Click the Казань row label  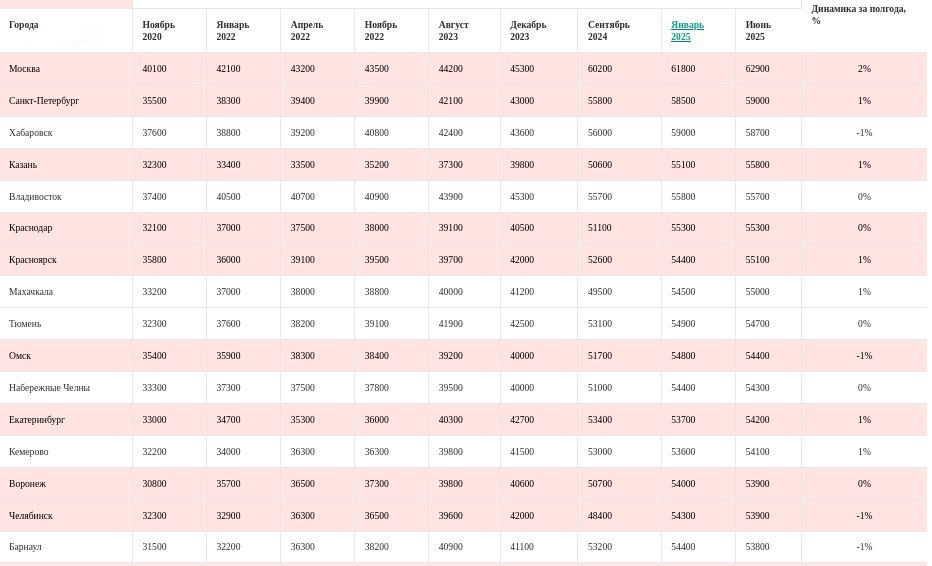point(23,165)
